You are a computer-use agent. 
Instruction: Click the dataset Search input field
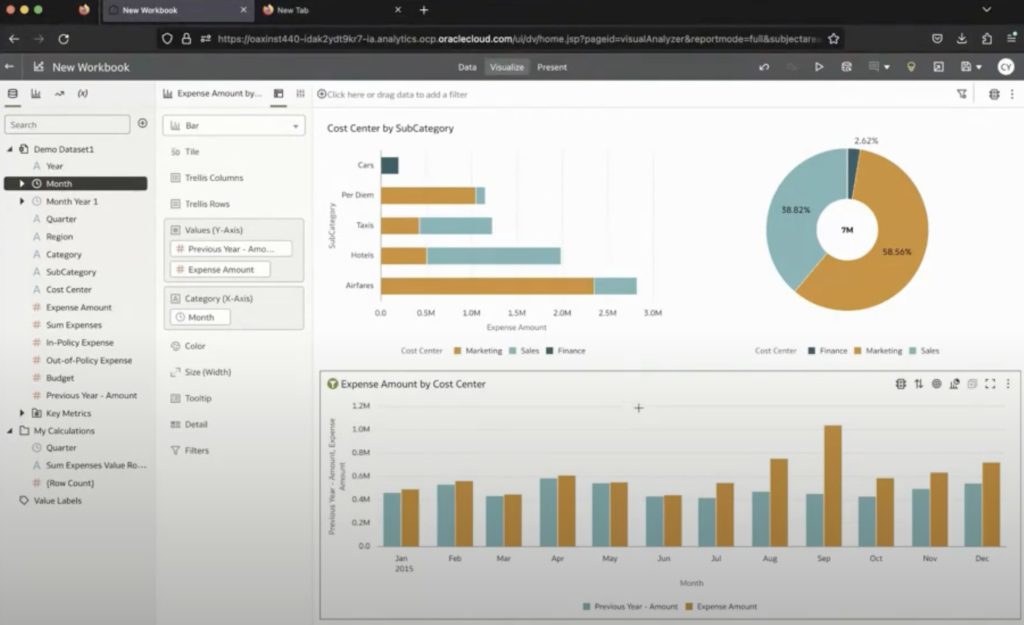67,124
